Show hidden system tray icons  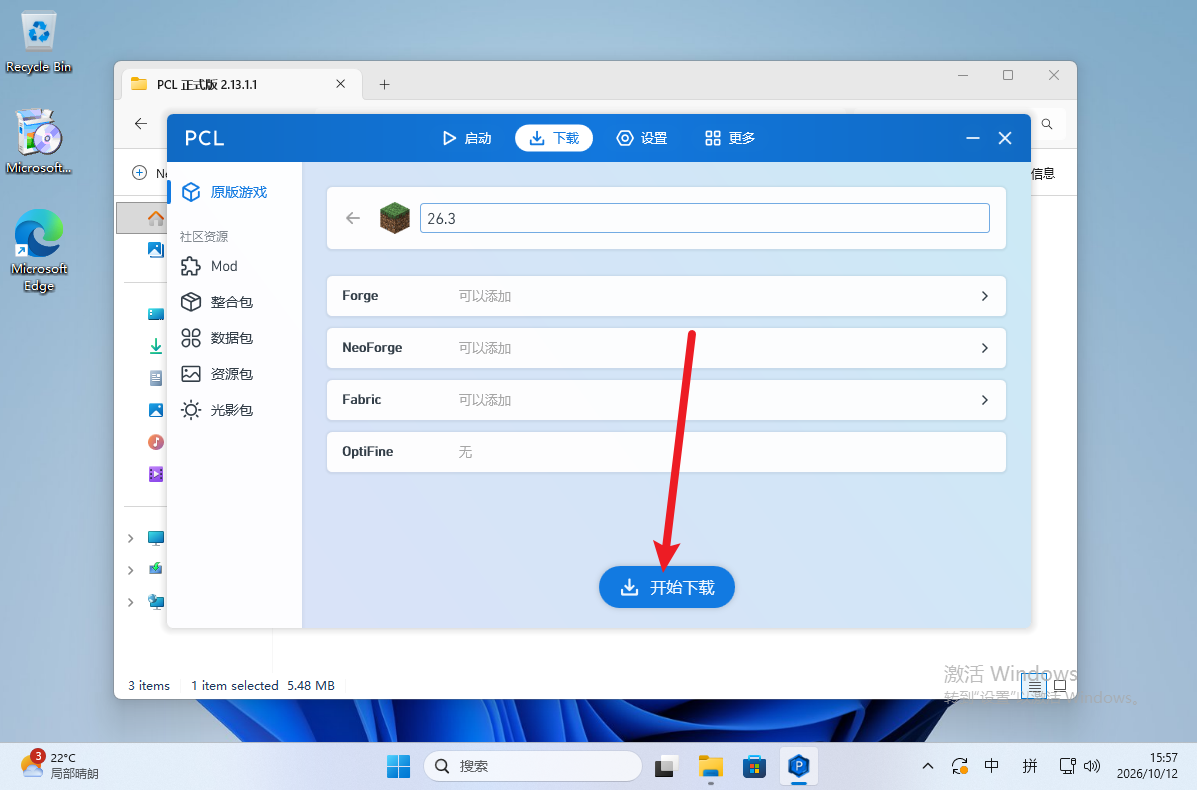click(x=928, y=766)
